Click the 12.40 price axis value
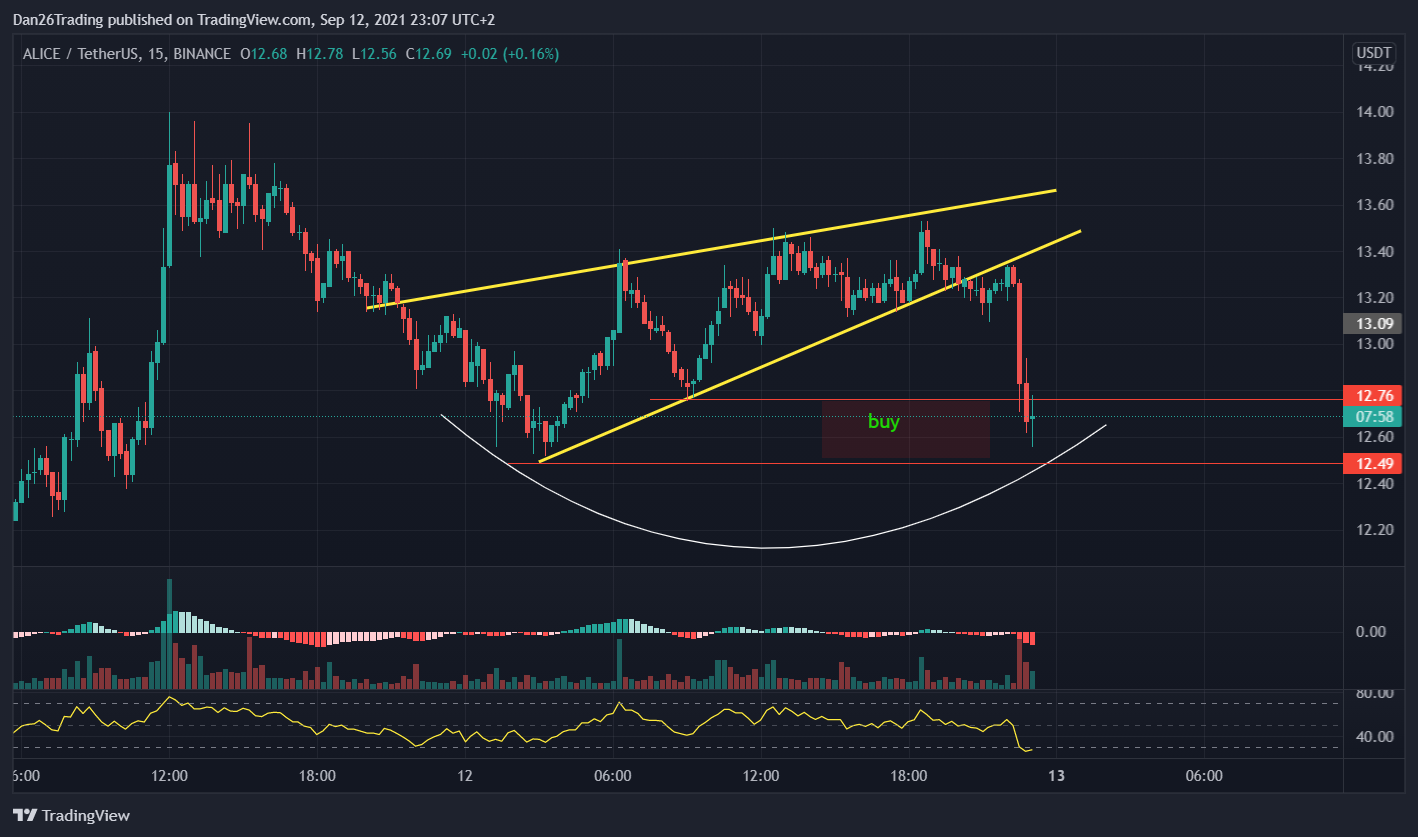The width and height of the screenshot is (1418, 837). tap(1374, 484)
